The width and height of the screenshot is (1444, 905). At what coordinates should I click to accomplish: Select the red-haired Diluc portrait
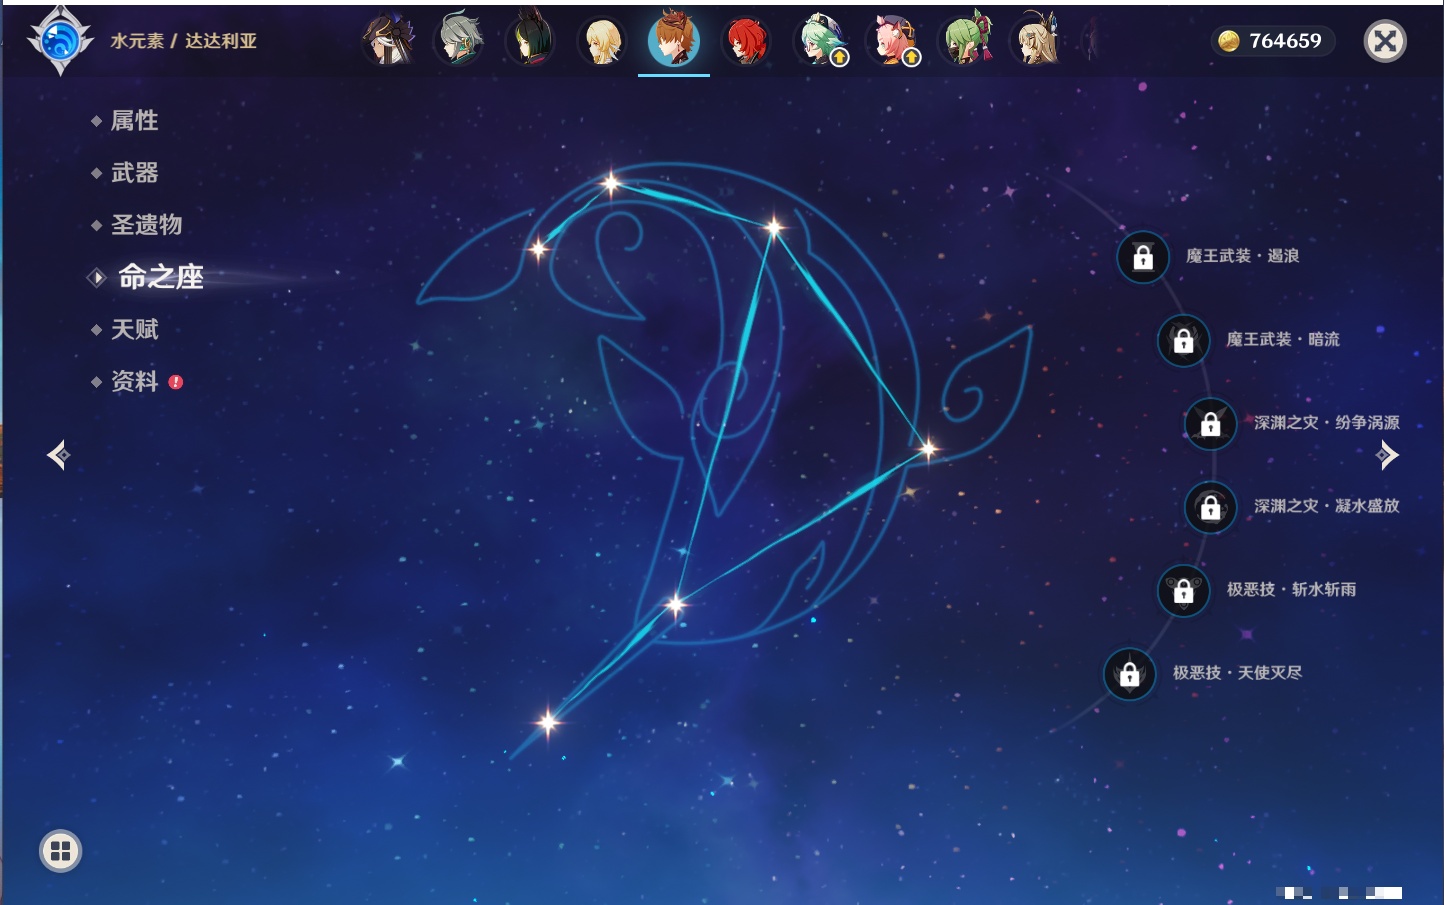click(746, 40)
